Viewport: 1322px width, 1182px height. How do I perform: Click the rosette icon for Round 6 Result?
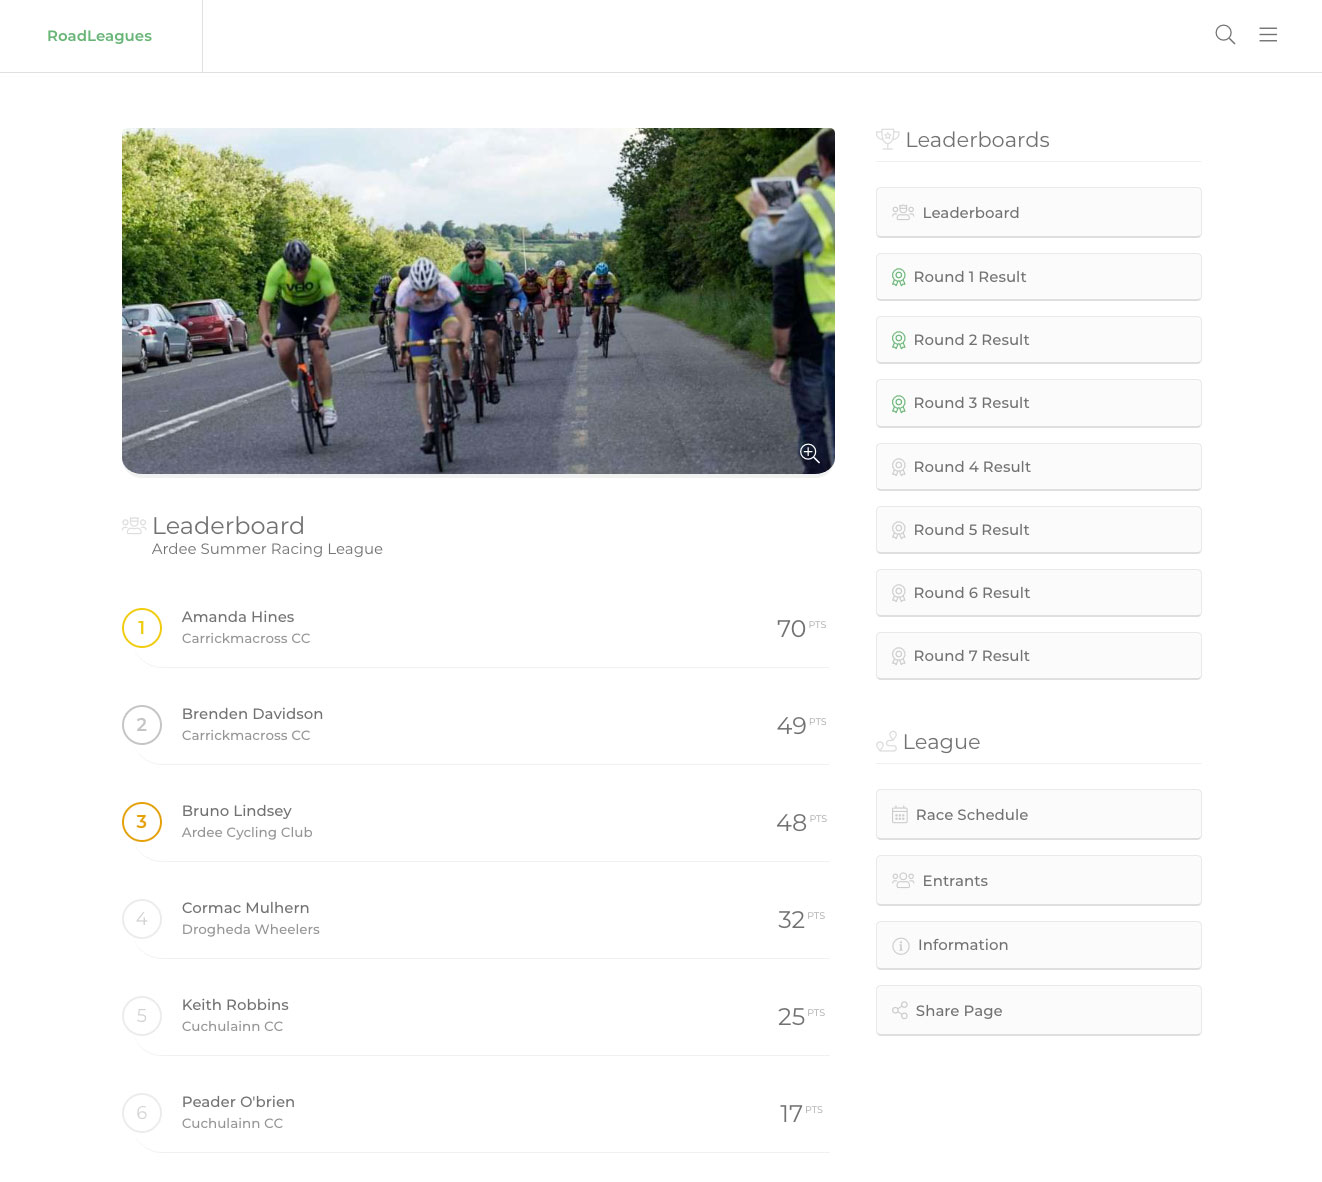point(899,593)
